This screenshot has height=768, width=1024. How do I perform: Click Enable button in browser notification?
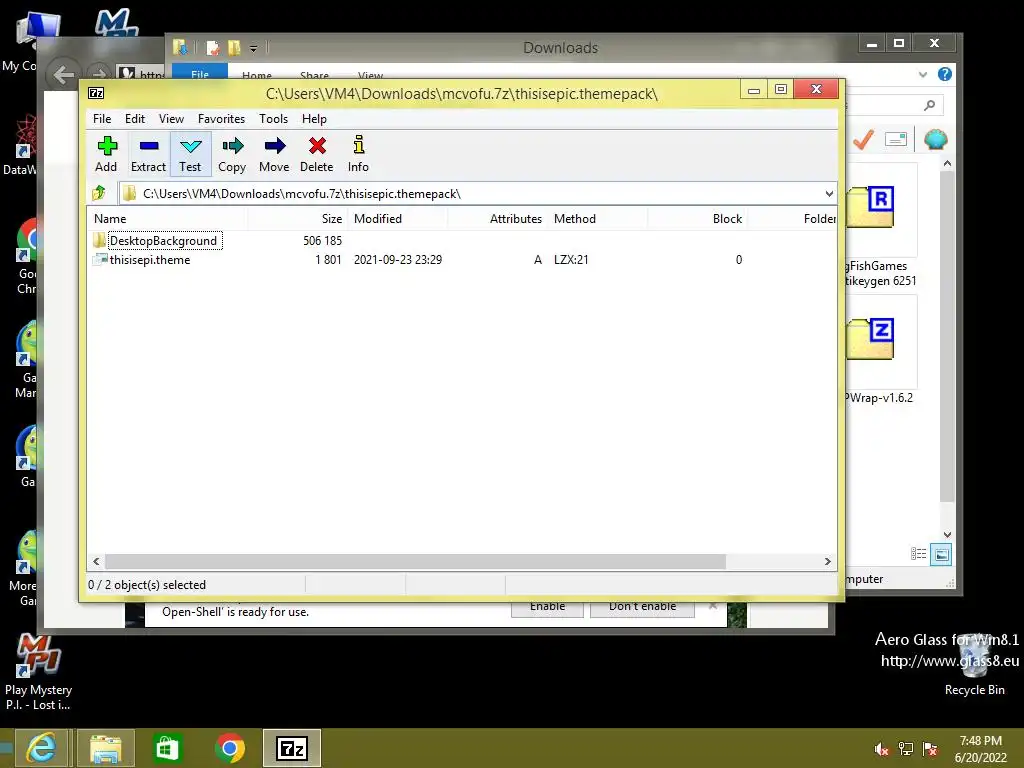[547, 609]
